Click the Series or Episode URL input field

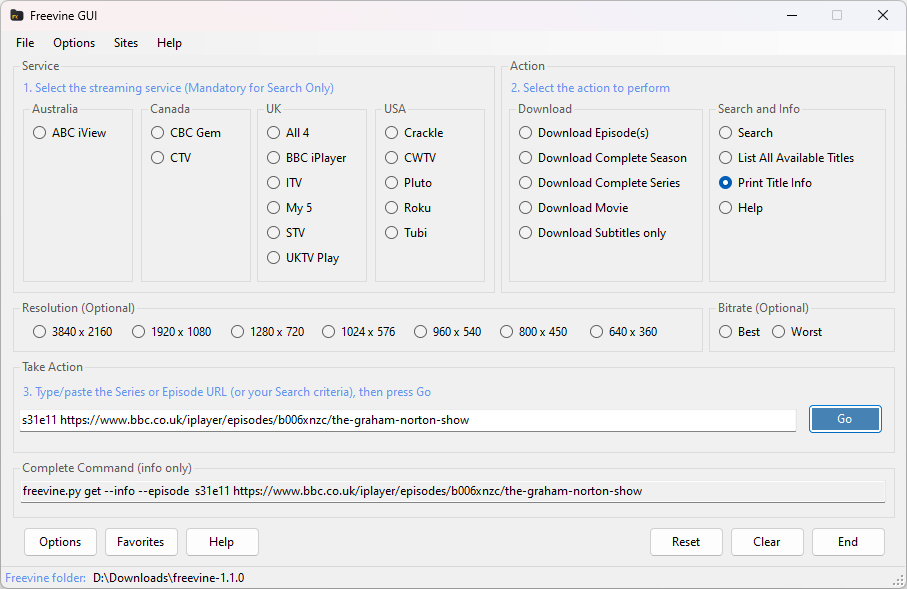[408, 420]
